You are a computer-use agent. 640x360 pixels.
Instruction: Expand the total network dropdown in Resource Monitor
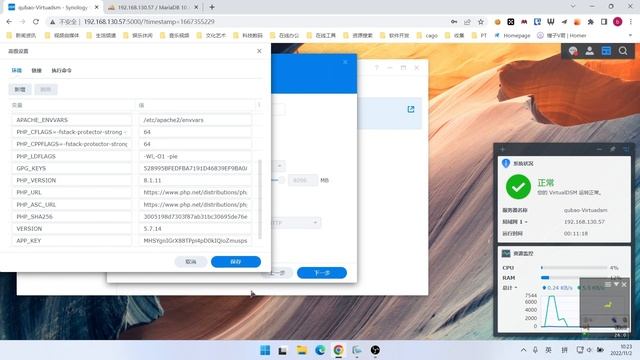pos(516,288)
